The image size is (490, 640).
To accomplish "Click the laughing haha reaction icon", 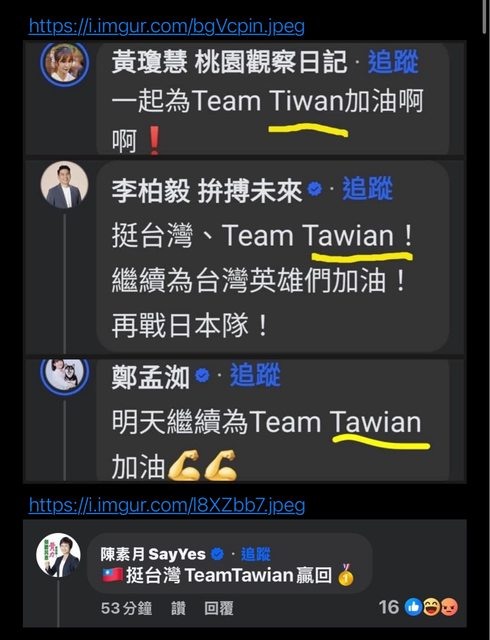I will point(431,607).
